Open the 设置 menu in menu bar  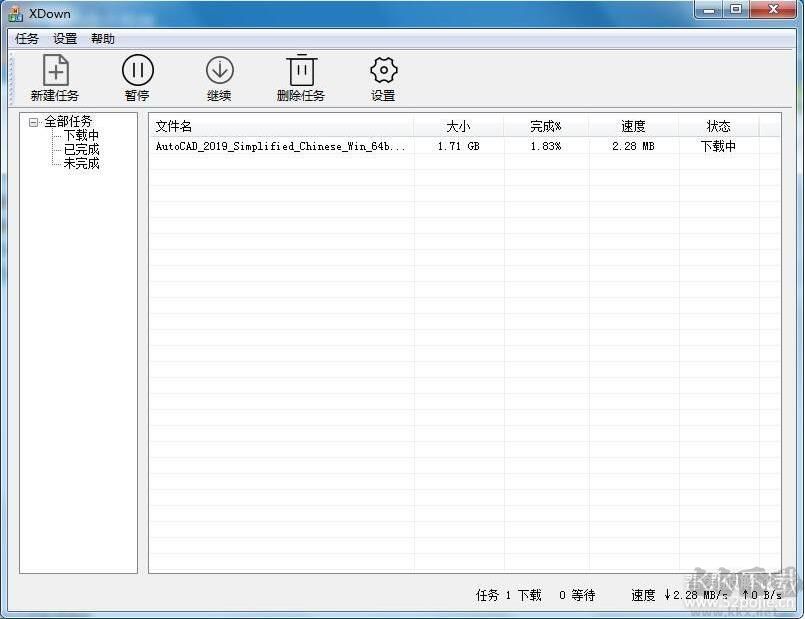point(65,38)
